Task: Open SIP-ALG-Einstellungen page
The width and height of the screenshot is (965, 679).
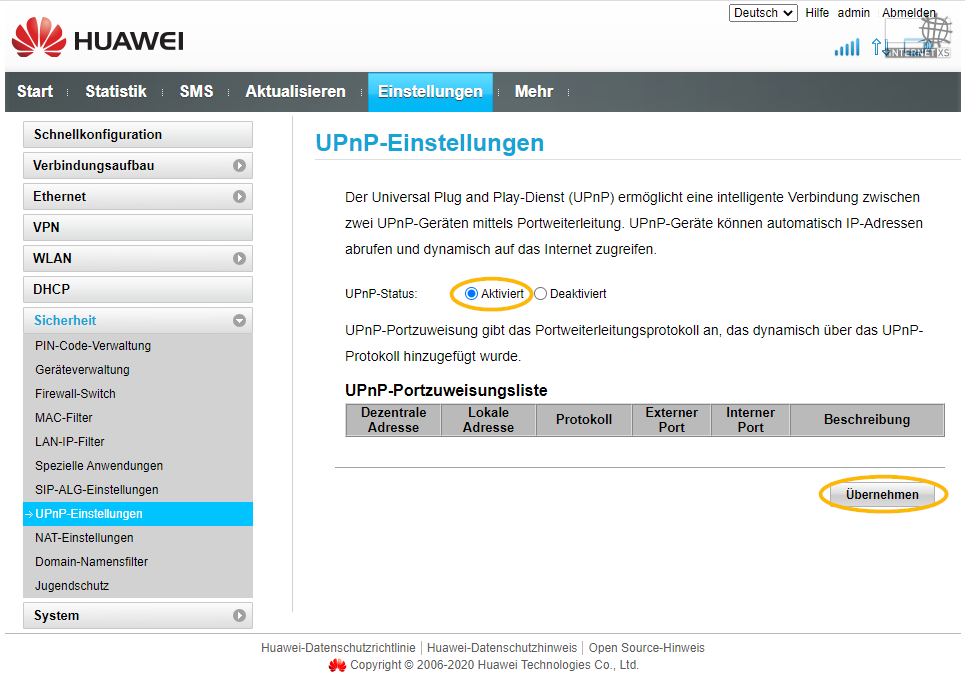Action: pyautogui.click(x=97, y=490)
